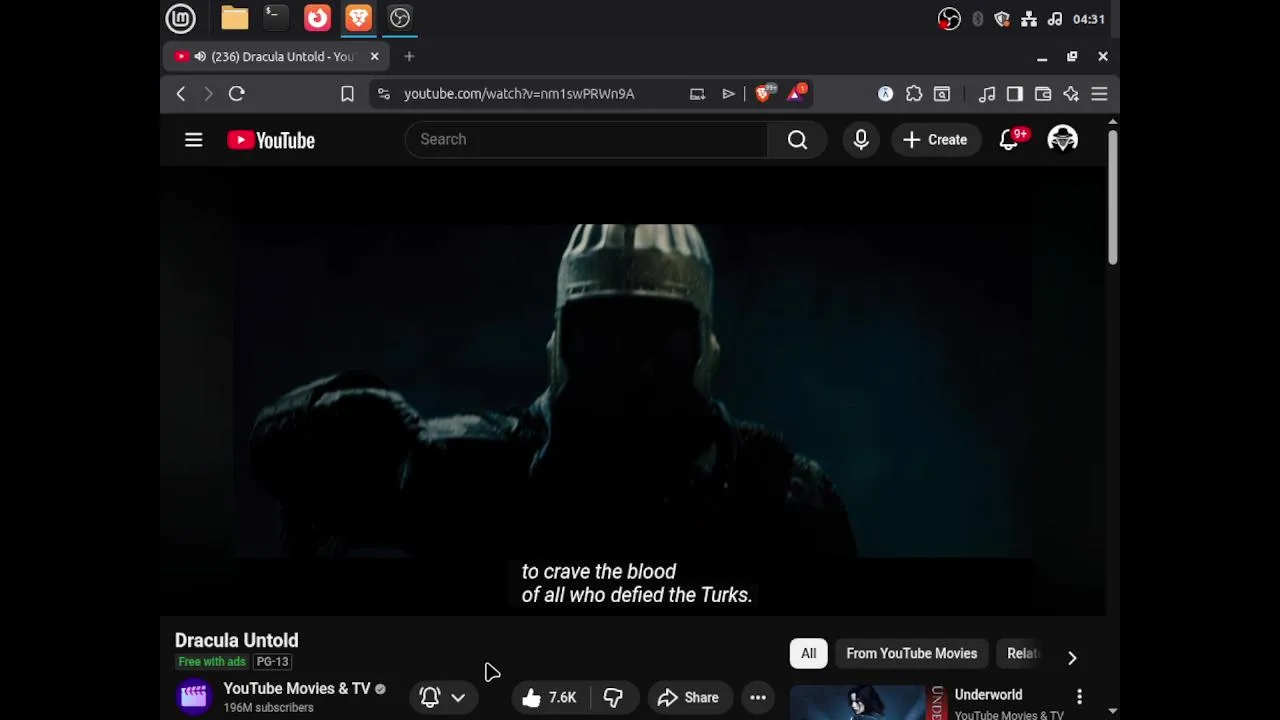
Task: Click the Free with ads badge
Action: tap(212, 662)
